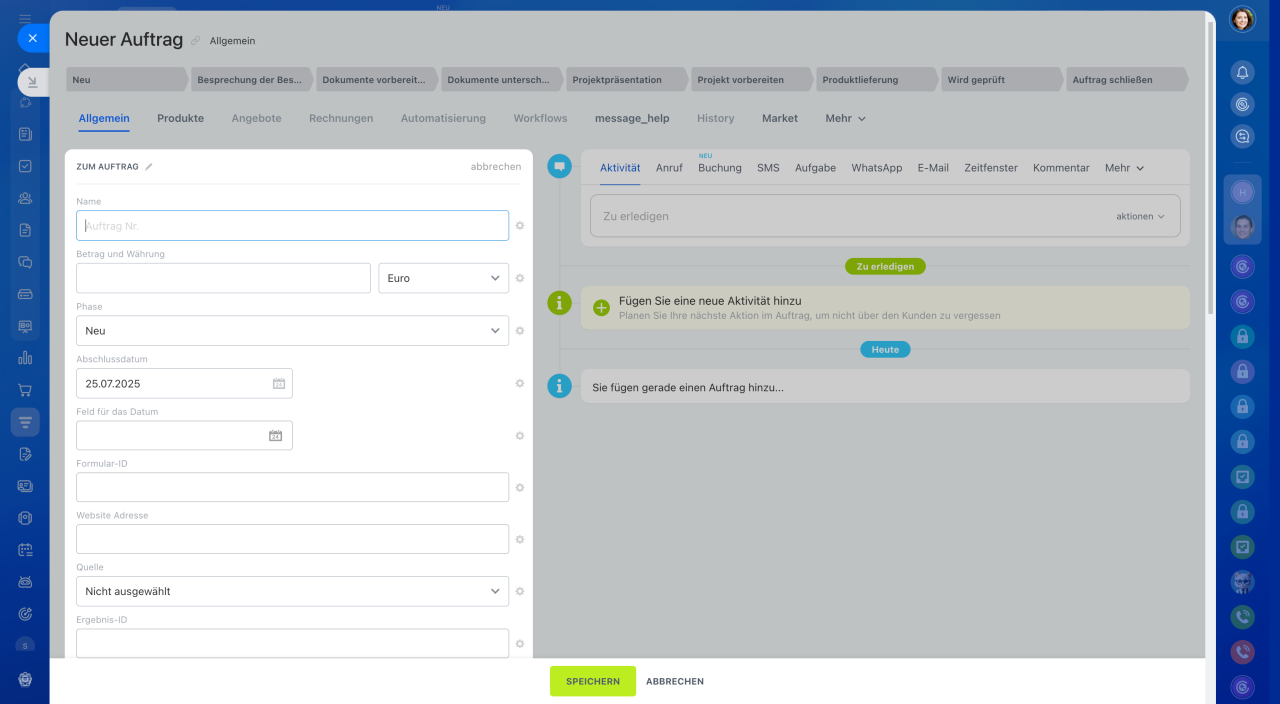Click the green SPEICHERN button
Viewport: 1280px width, 704px height.
[593, 681]
